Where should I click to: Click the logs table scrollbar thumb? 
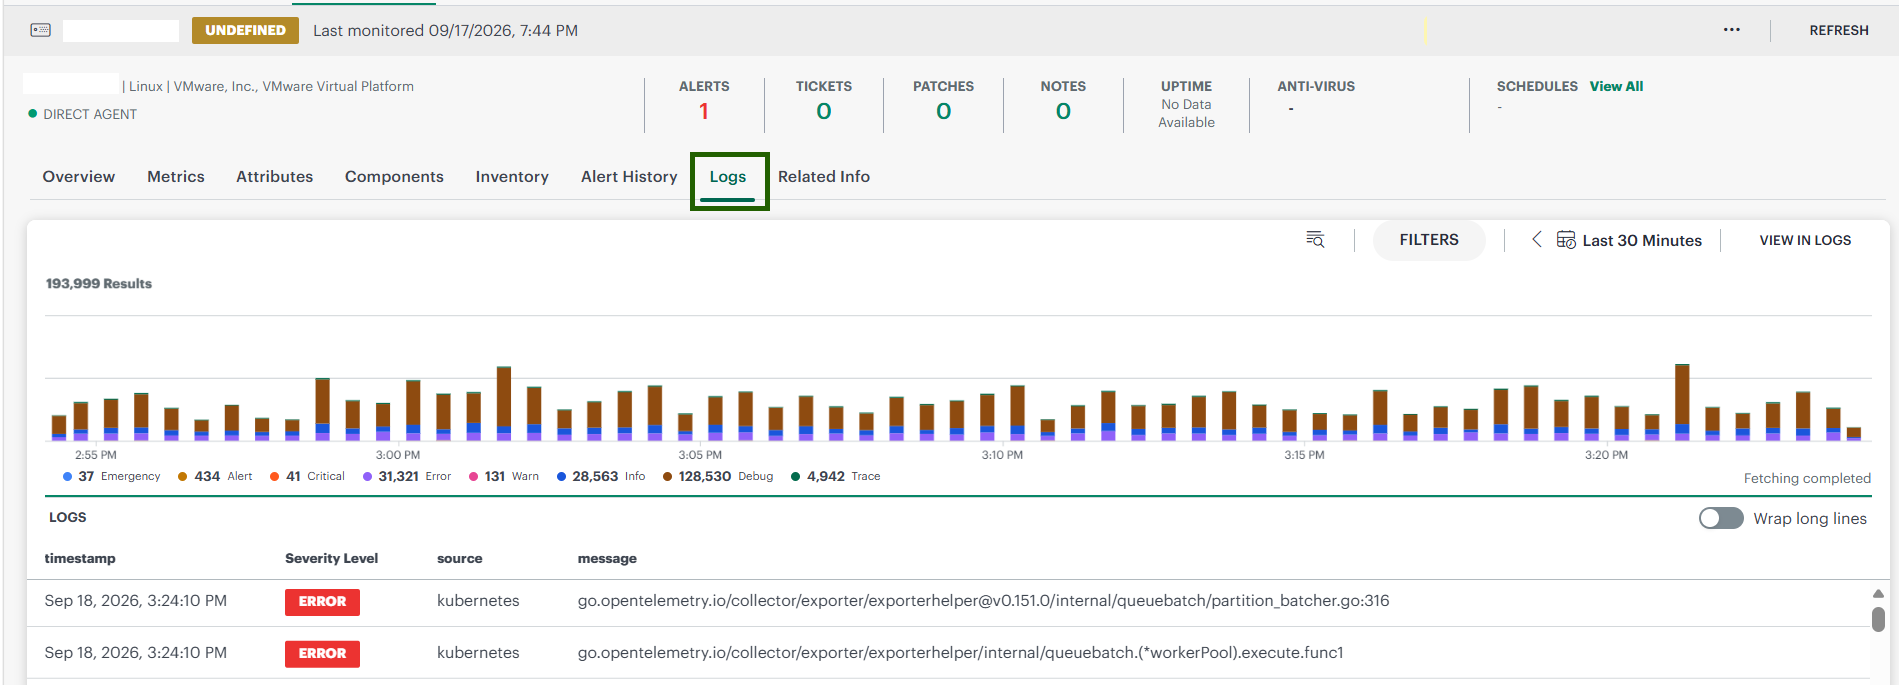point(1878,620)
